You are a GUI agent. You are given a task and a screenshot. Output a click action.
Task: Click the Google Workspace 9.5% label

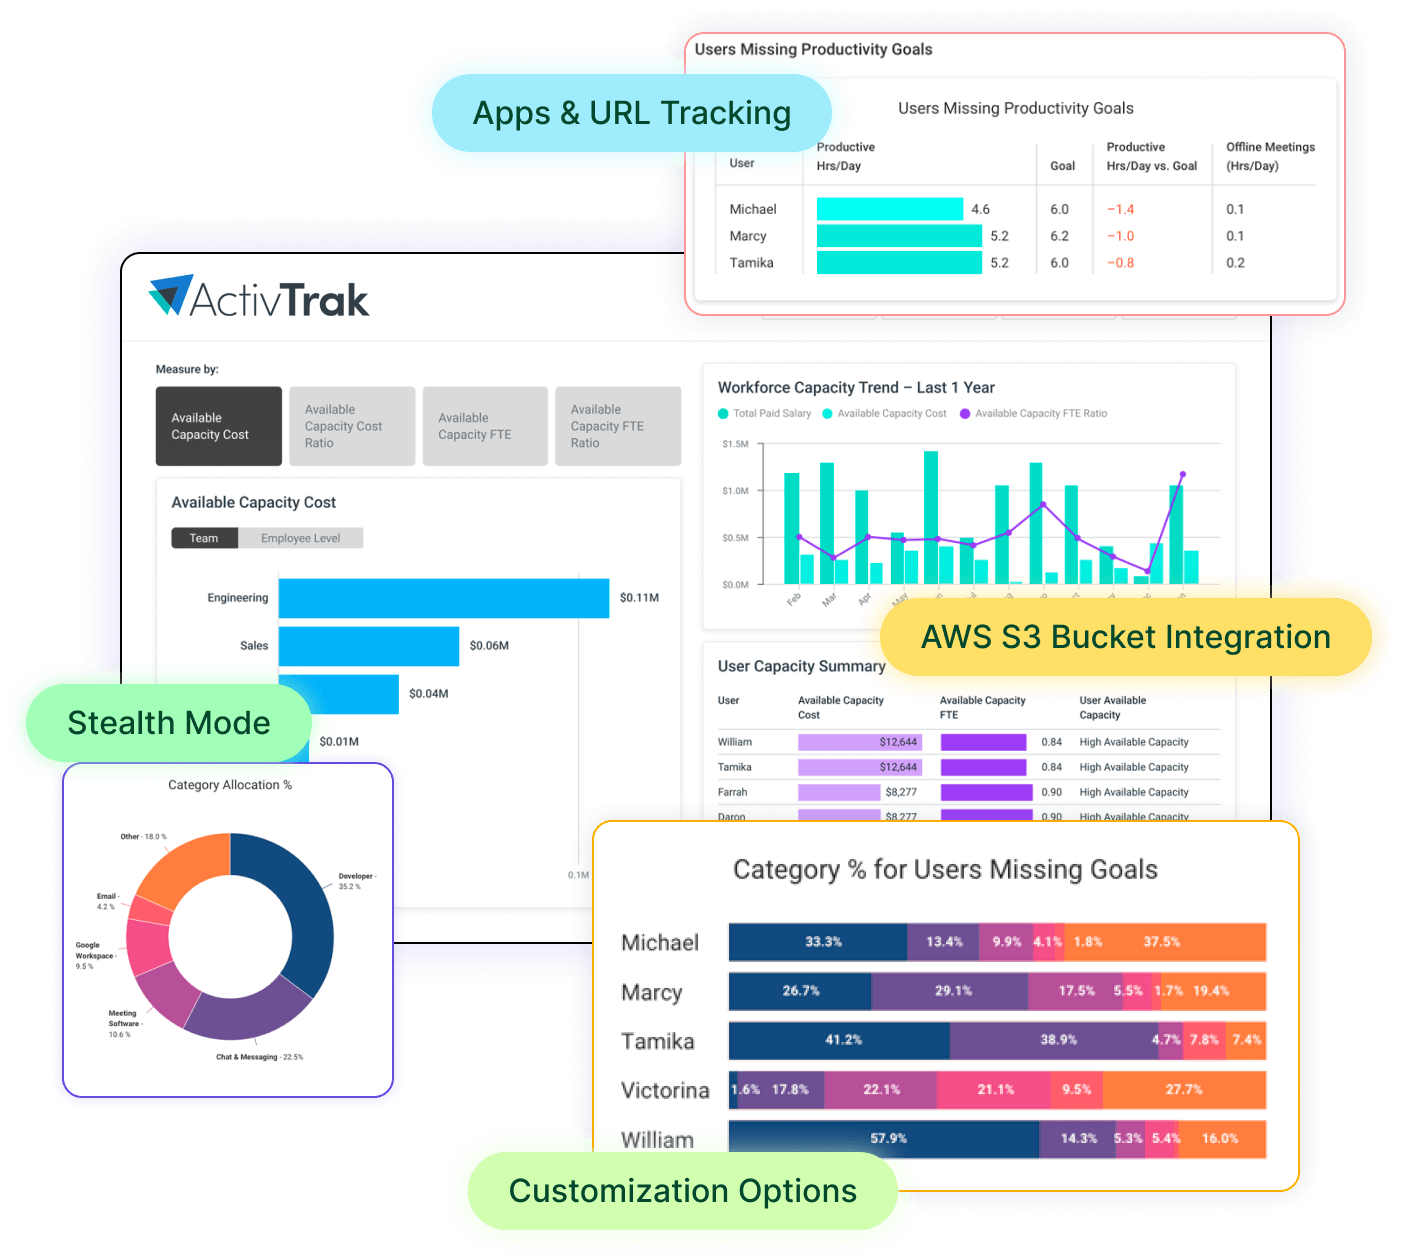click(x=95, y=955)
